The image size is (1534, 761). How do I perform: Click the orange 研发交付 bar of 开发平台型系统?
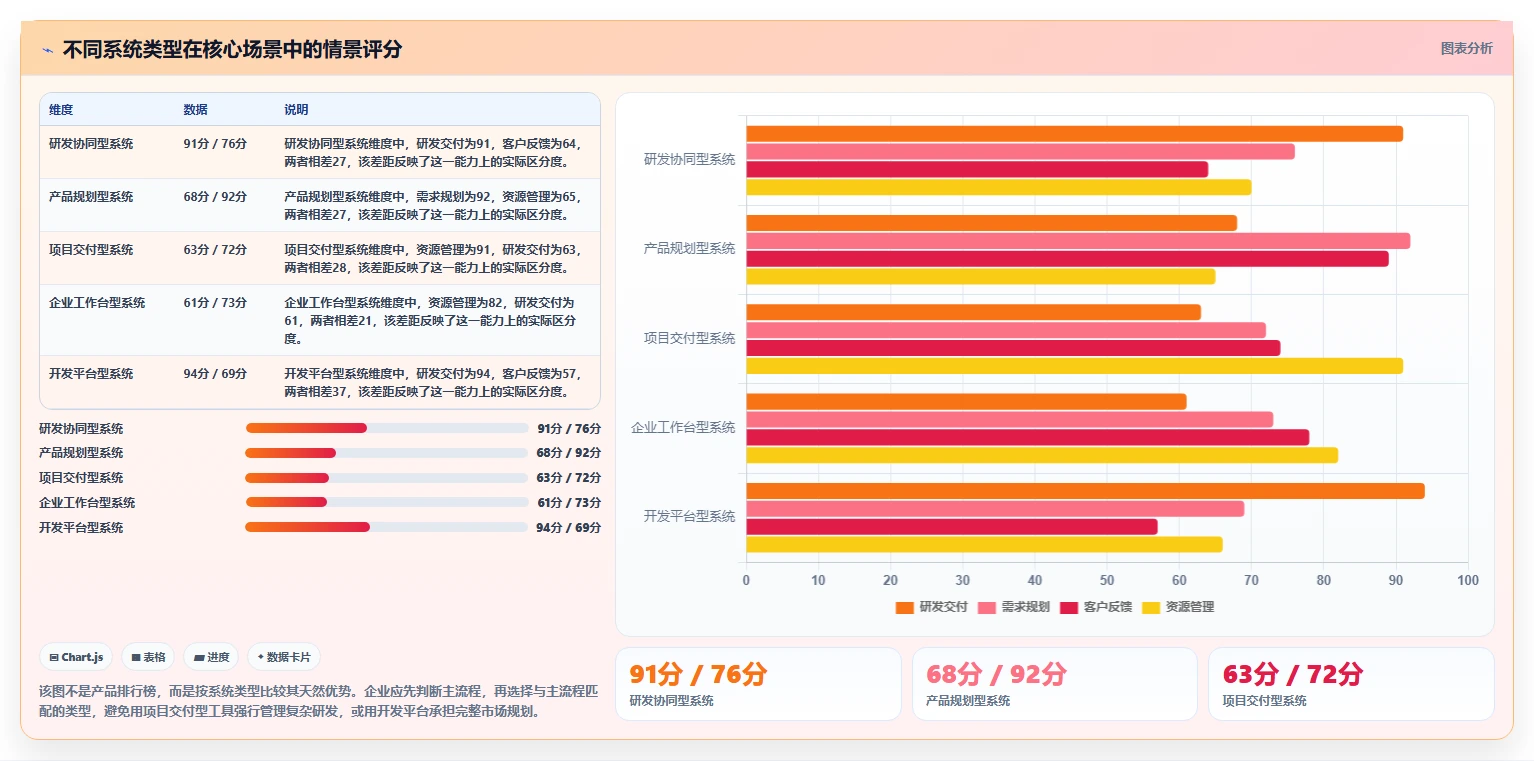1085,491
